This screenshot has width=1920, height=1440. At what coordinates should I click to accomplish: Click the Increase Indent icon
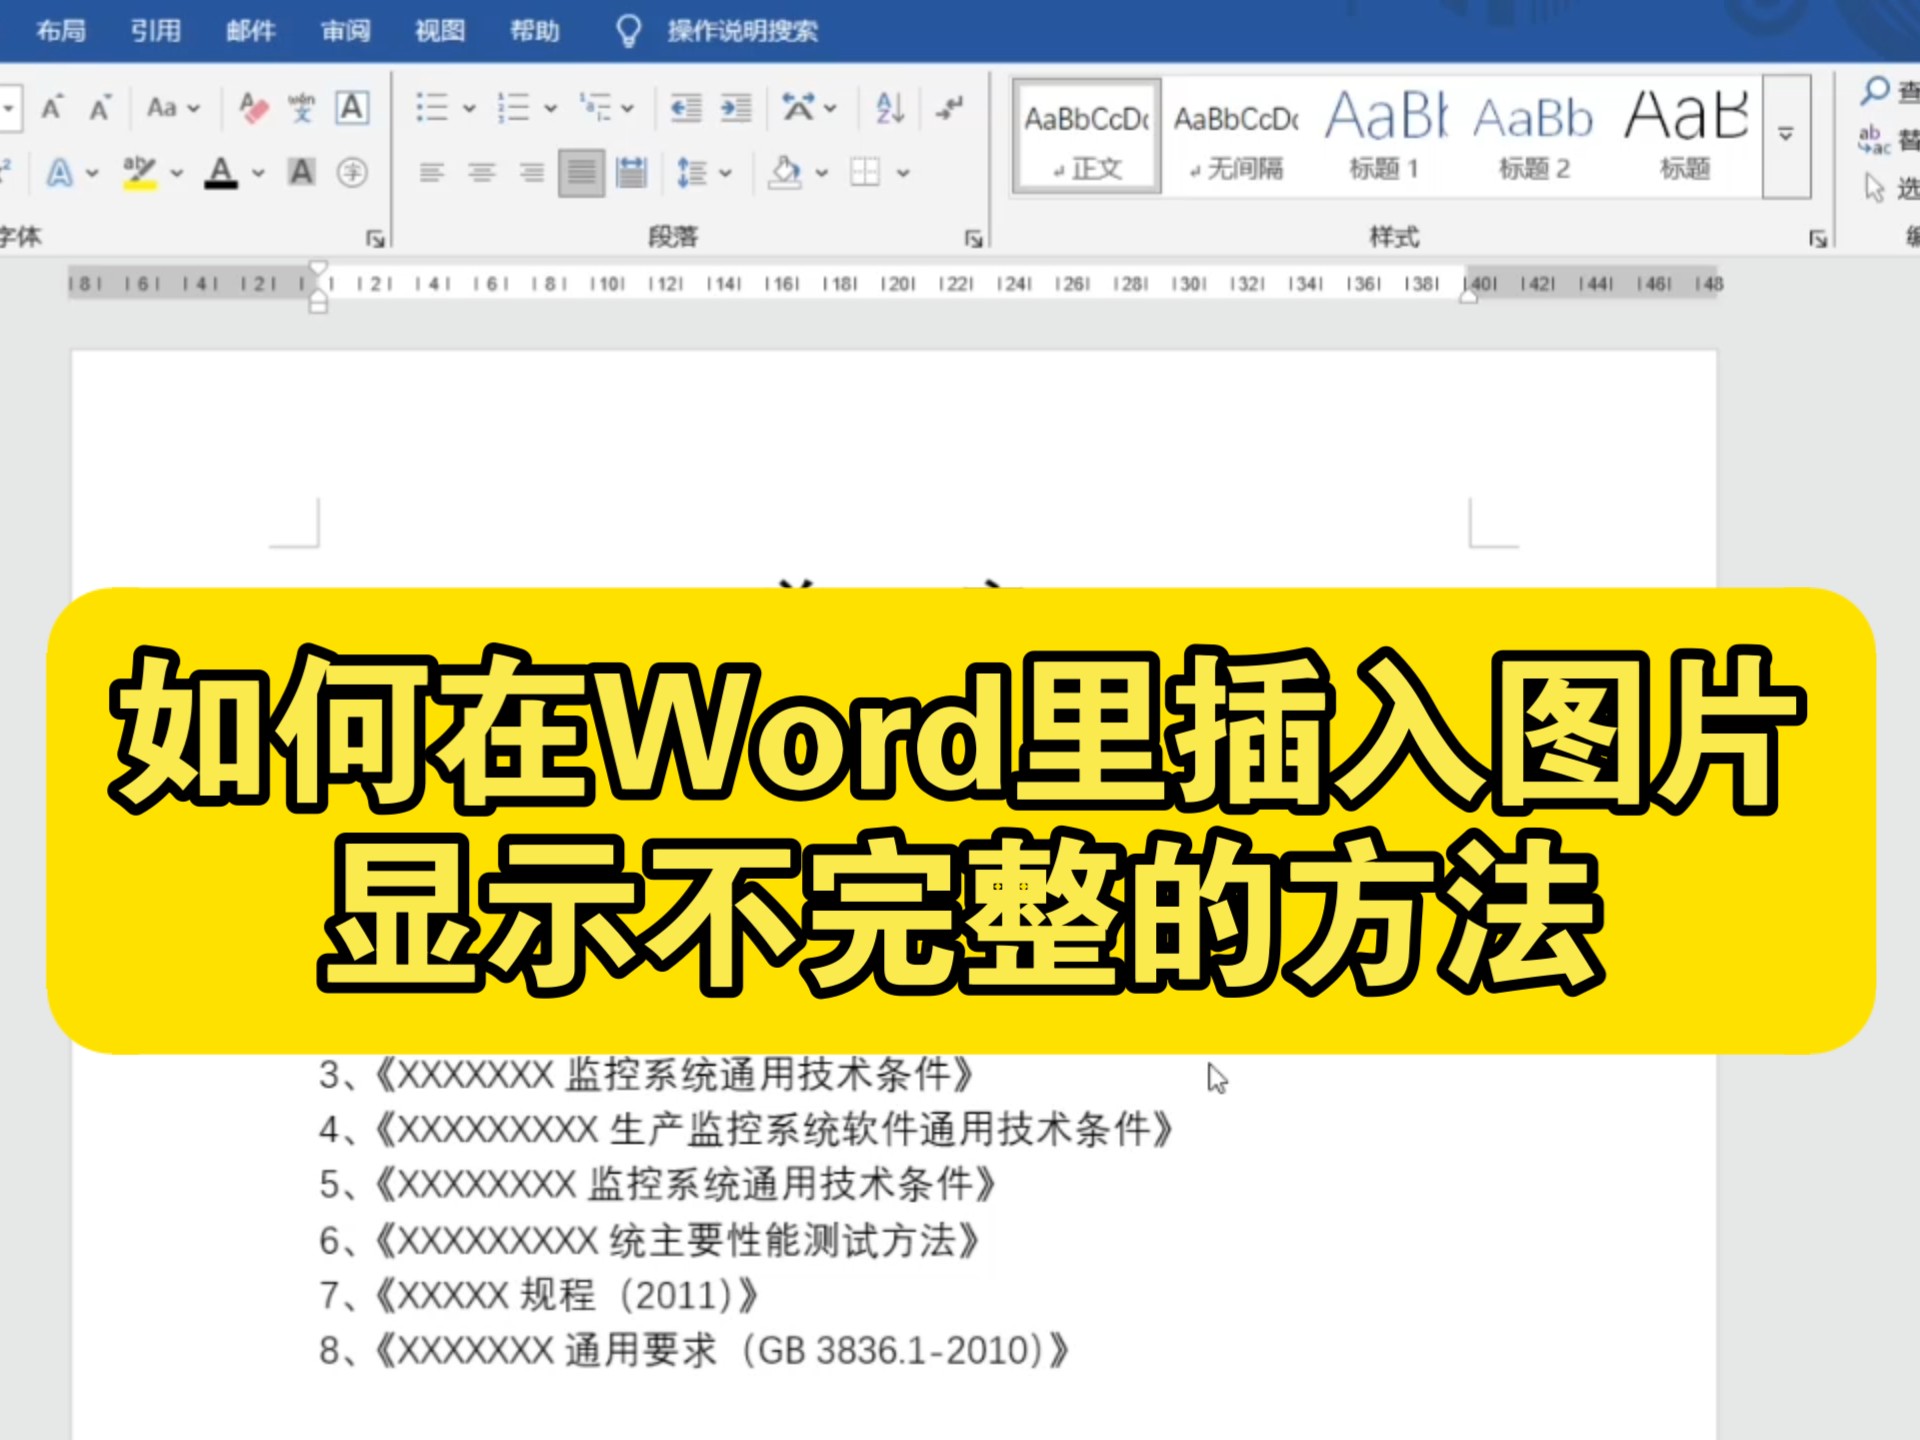click(736, 107)
